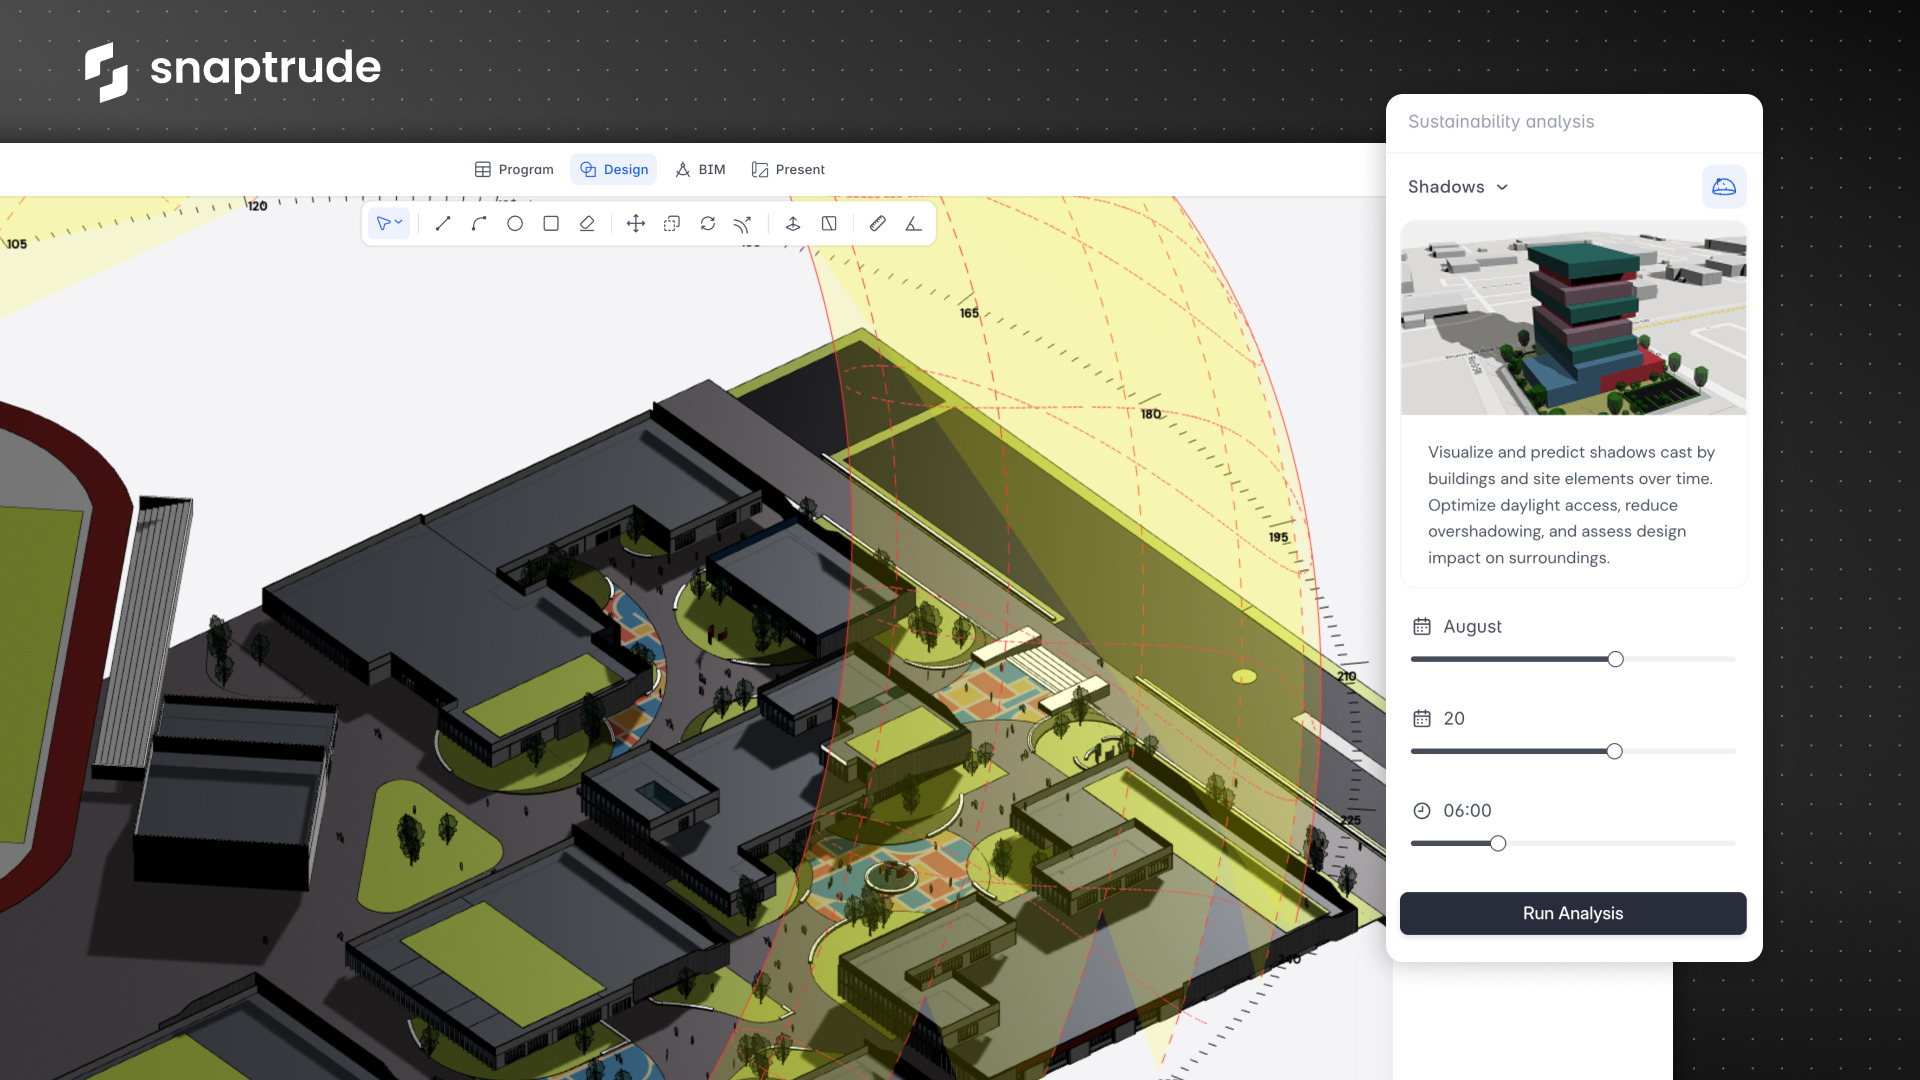Toggle the sun-path dome icon button

coord(1724,187)
